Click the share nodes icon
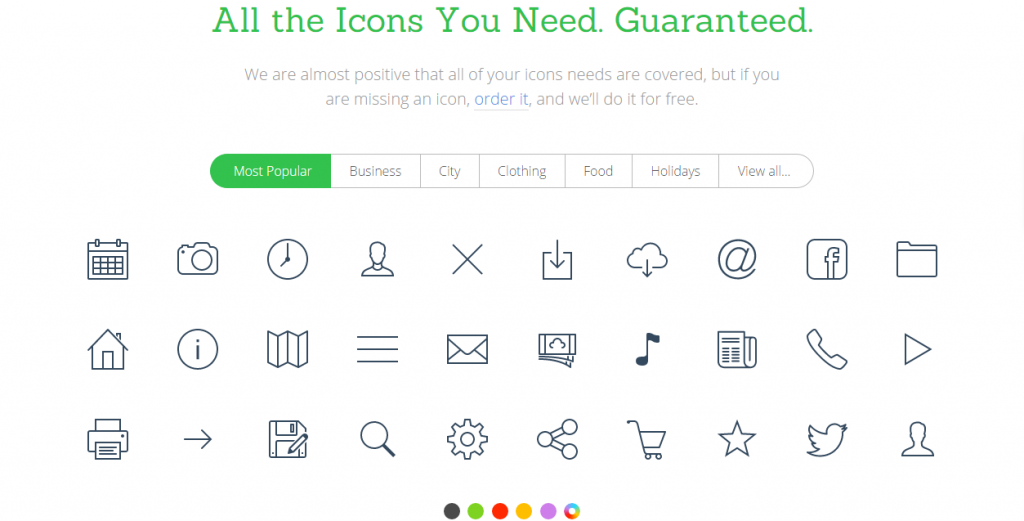 (557, 439)
